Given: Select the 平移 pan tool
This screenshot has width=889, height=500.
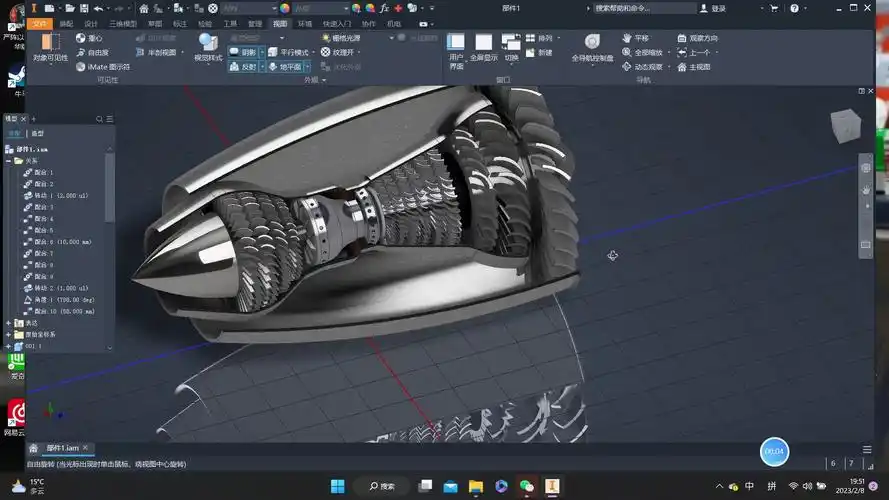Looking at the screenshot, I should click(x=636, y=38).
